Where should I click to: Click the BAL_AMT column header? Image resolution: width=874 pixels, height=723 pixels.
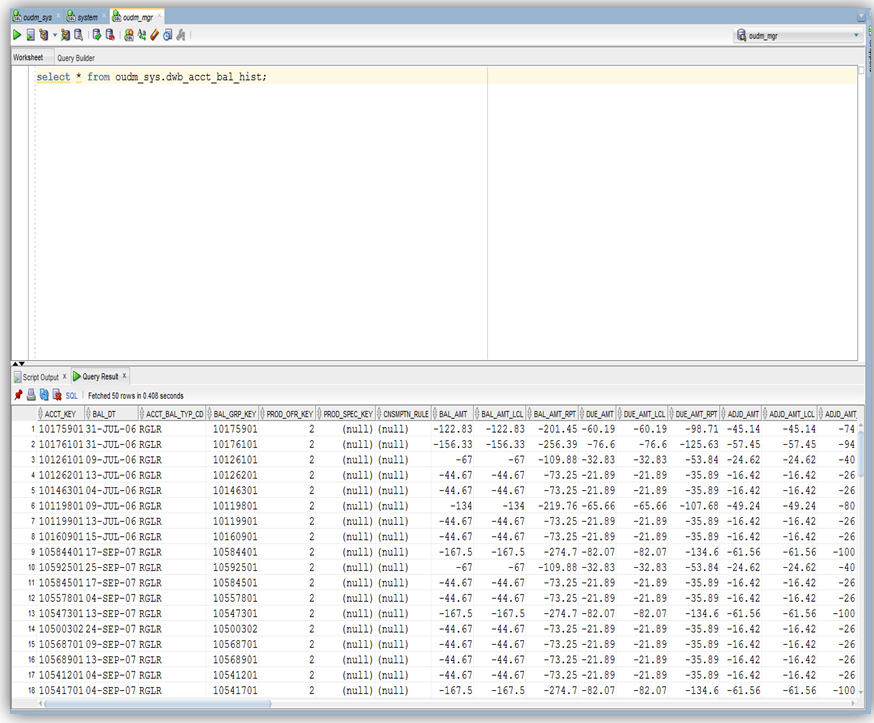click(453, 414)
